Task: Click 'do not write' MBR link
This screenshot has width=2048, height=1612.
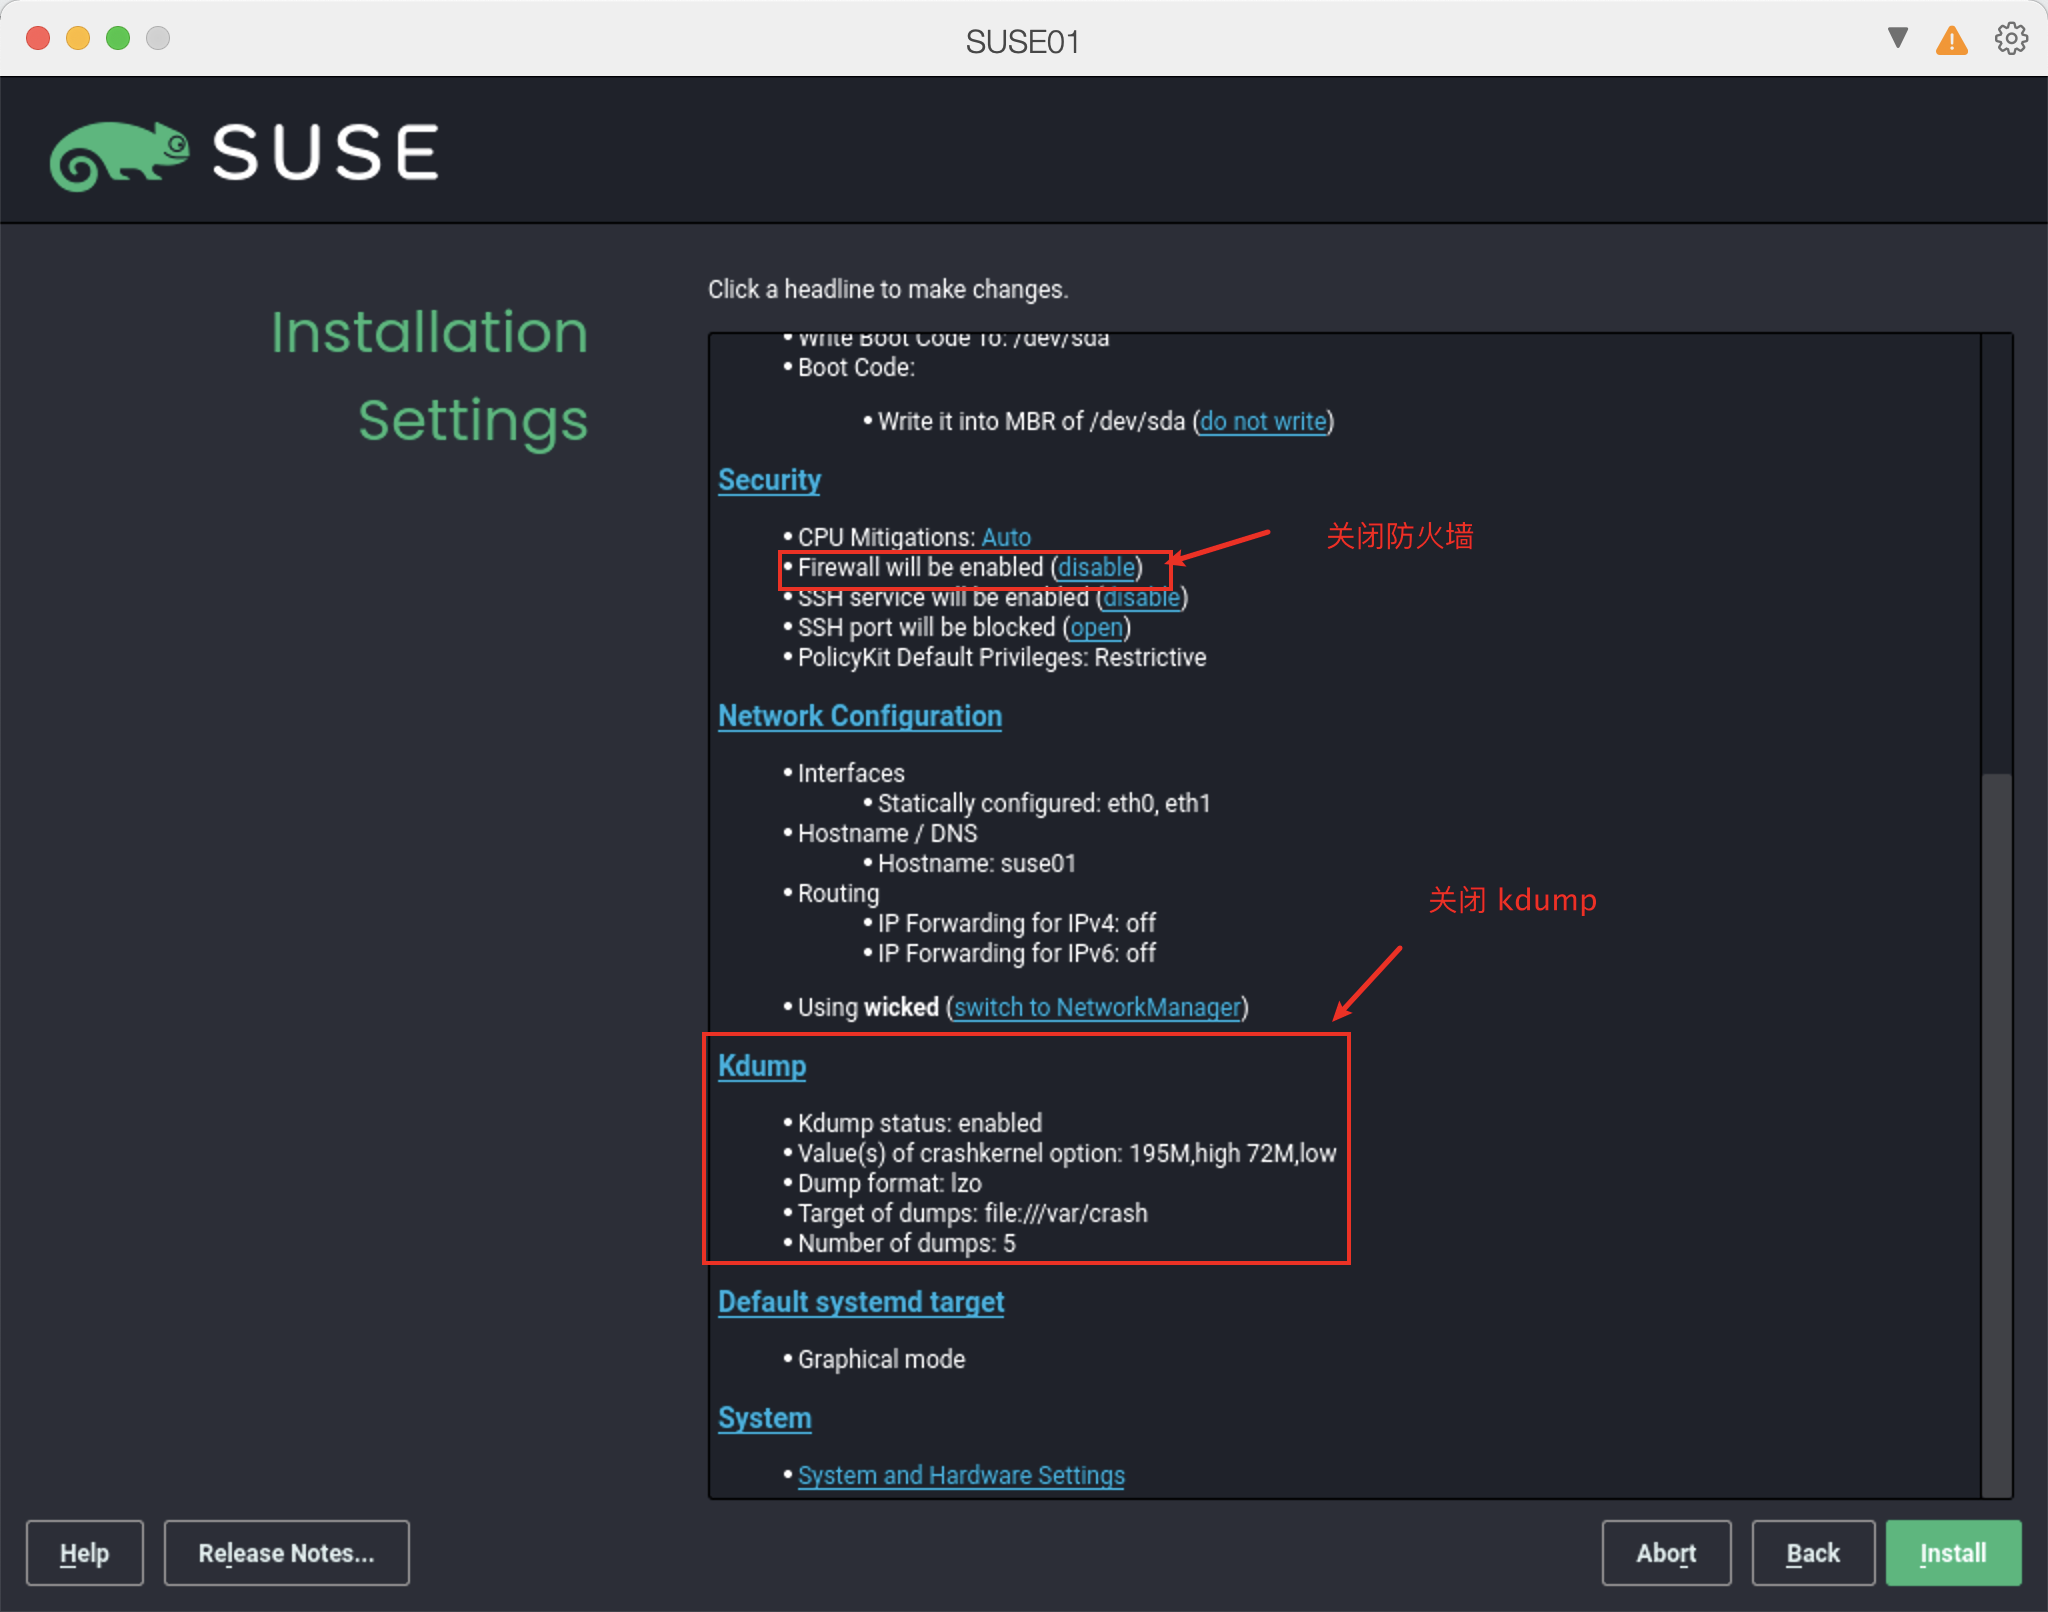Action: pos(1263,421)
